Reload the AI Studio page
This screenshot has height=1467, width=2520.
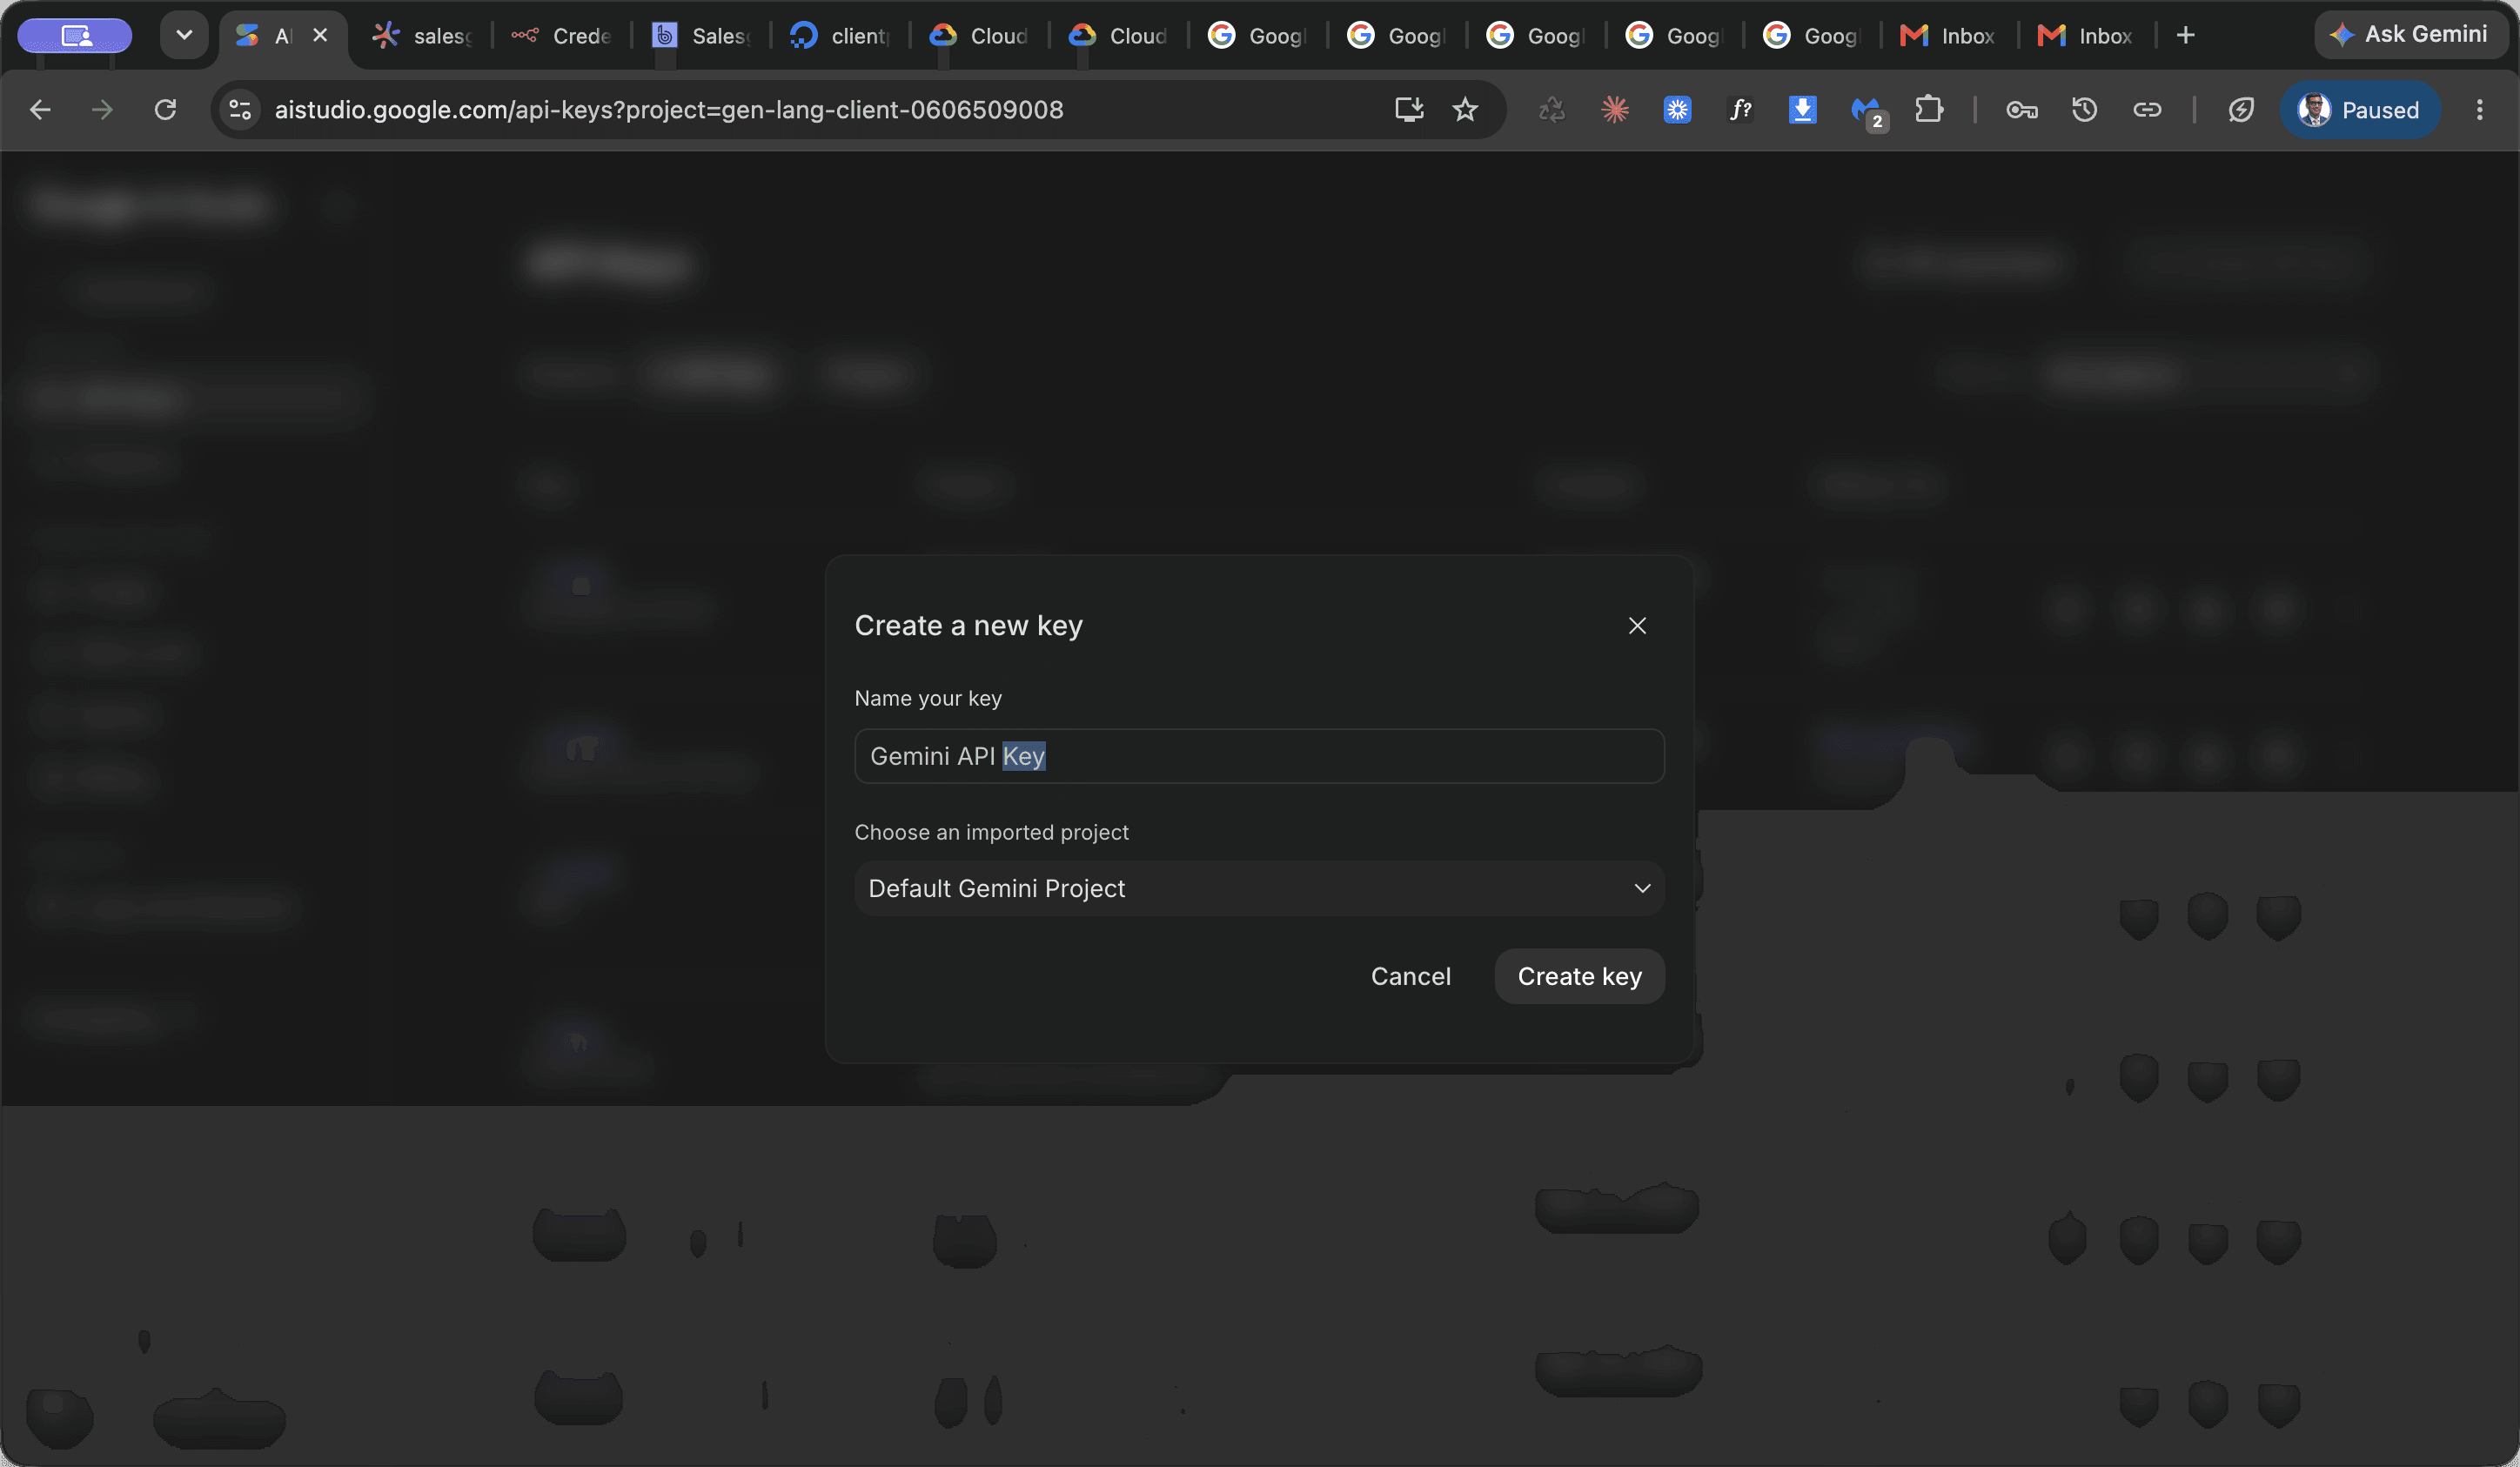coord(166,110)
